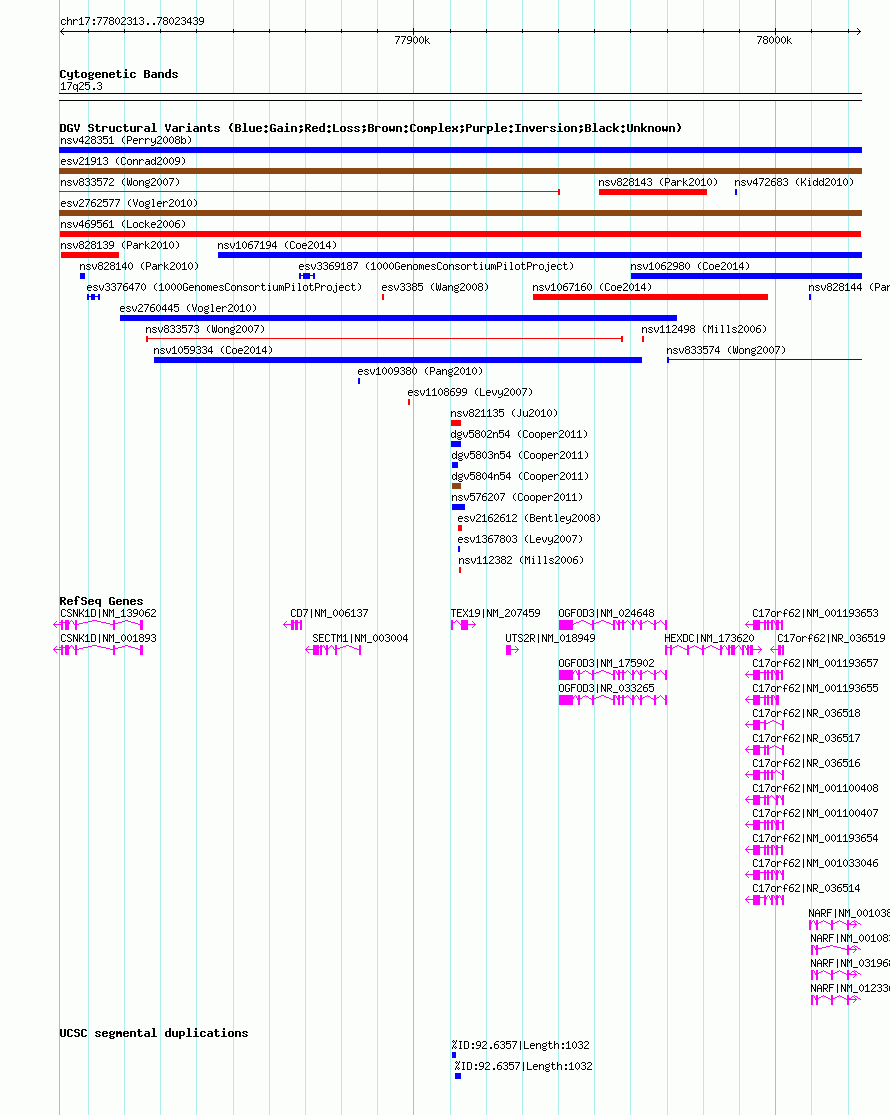Open C17orf62|NM_001193657 gene label
Screen dimensions: 890x1115
815,663
